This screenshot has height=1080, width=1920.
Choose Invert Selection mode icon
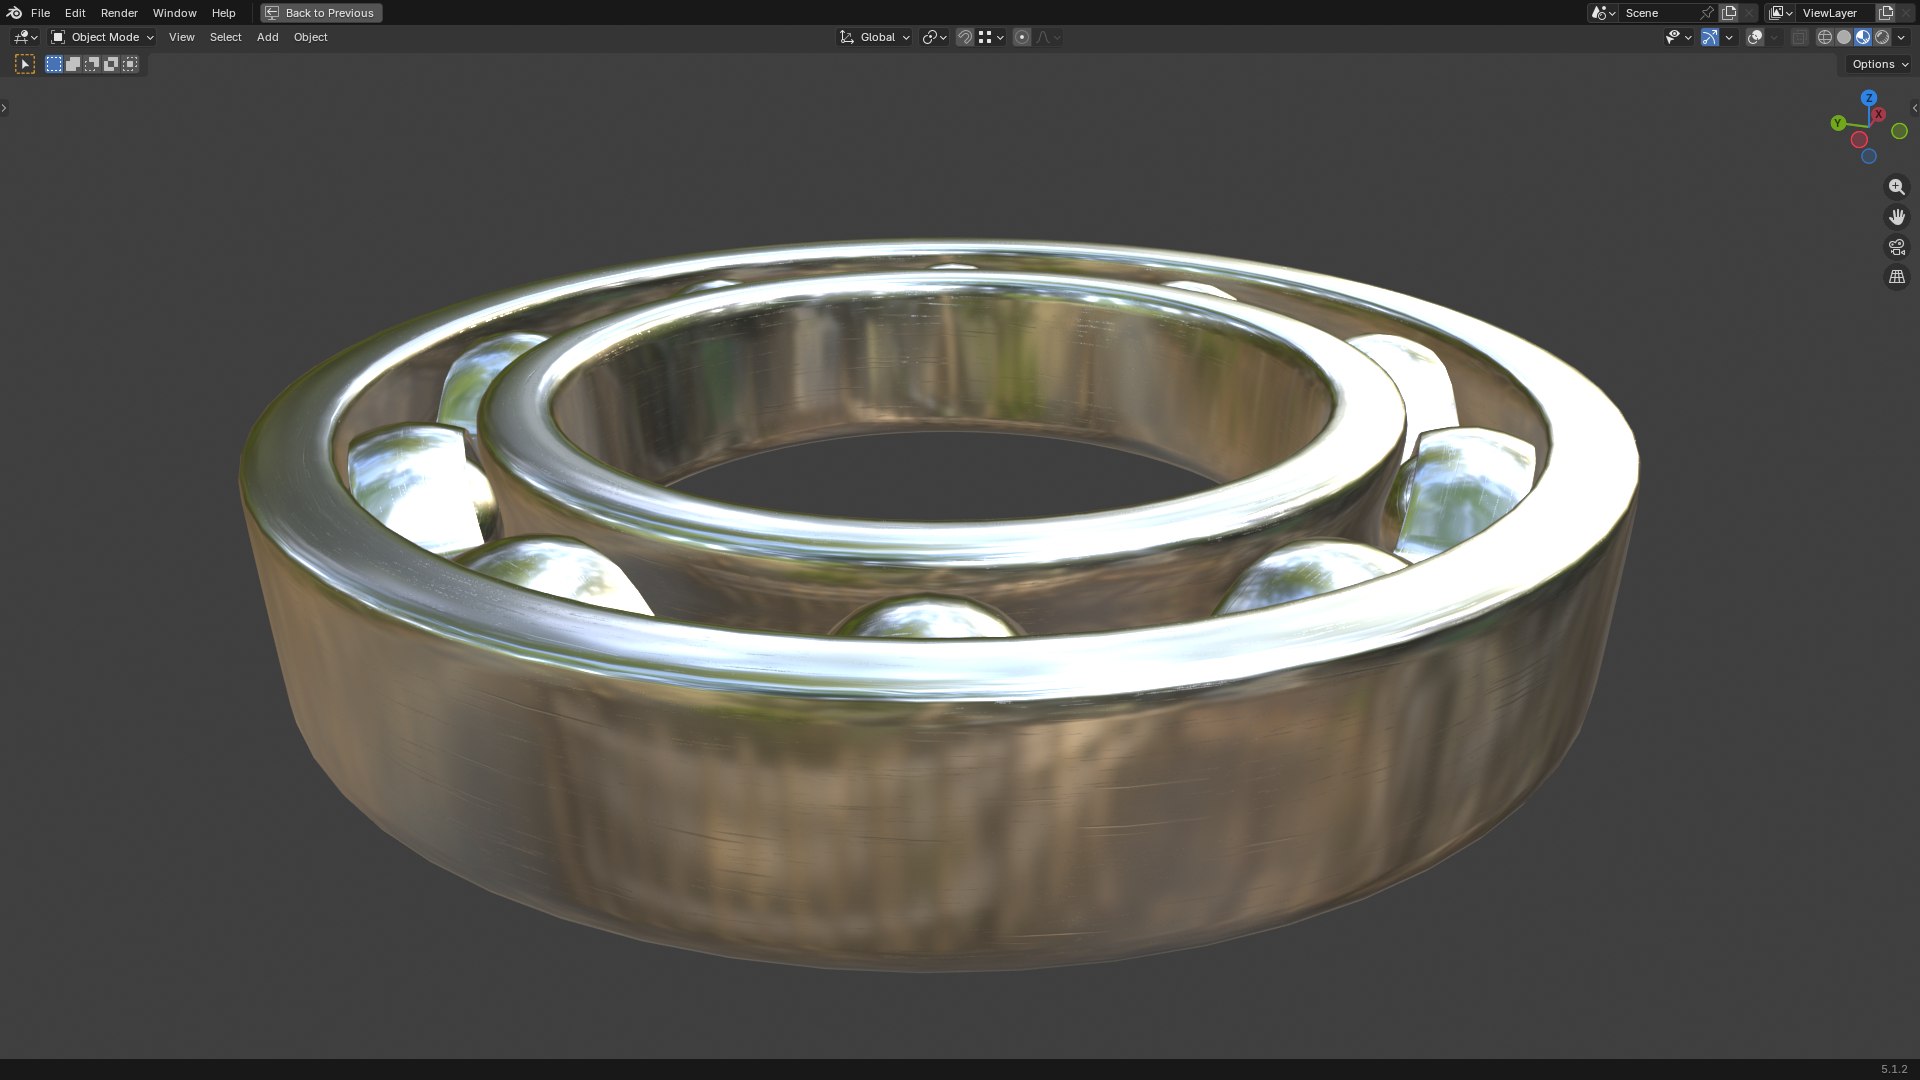[x=111, y=64]
